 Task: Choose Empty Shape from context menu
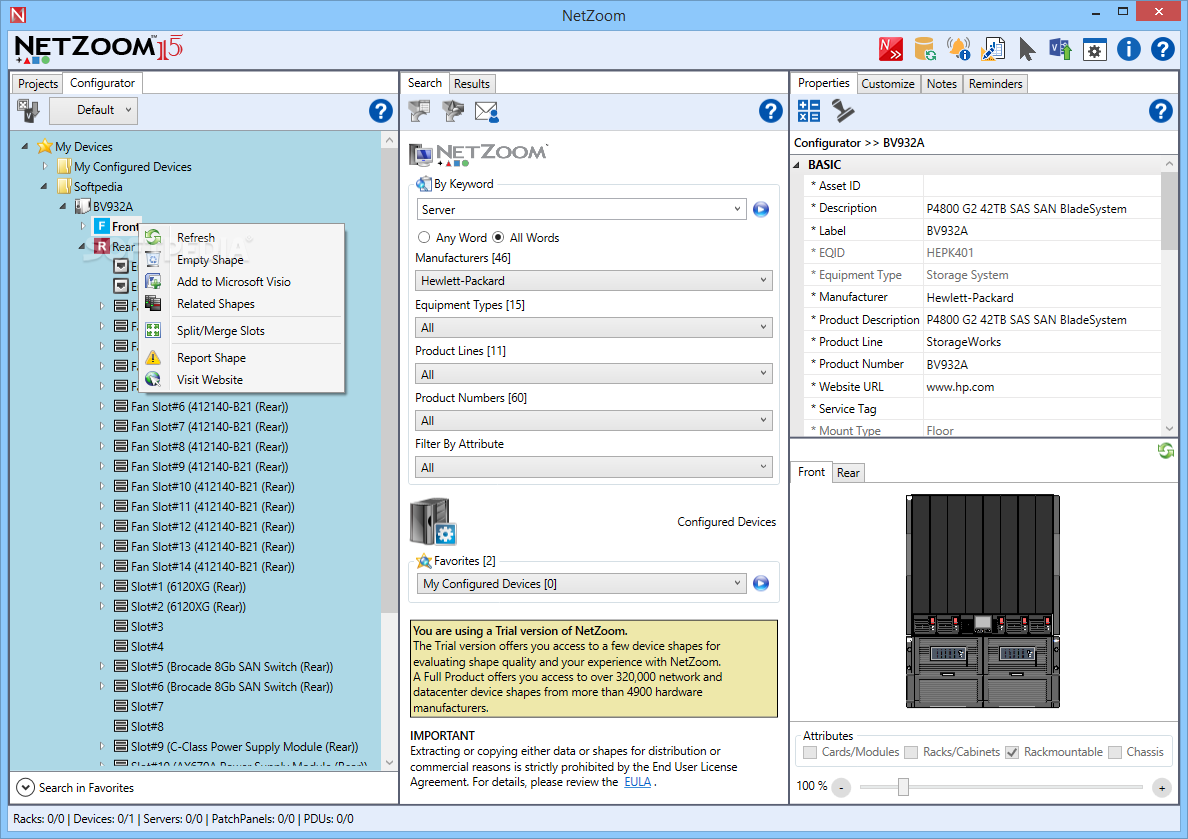[x=241, y=260]
